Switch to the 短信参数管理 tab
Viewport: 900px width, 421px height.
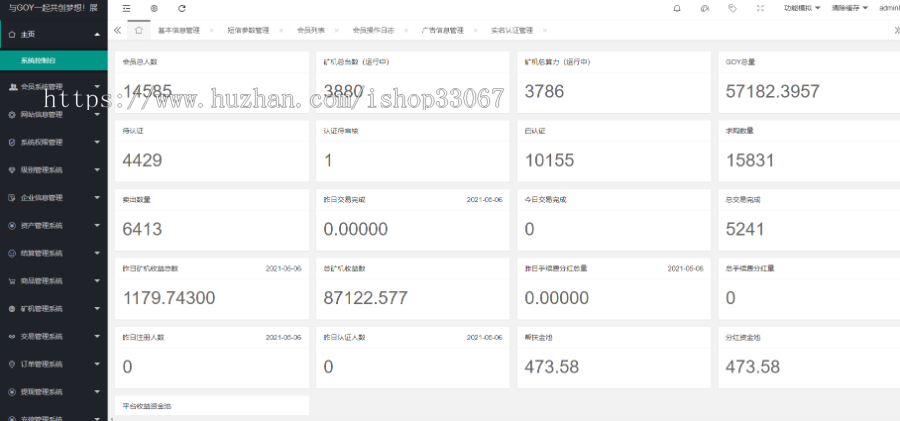(248, 30)
